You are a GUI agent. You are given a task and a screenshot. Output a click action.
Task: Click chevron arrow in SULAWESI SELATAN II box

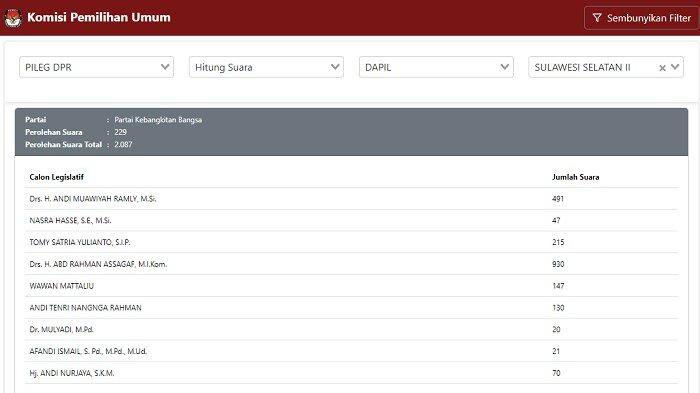[675, 67]
